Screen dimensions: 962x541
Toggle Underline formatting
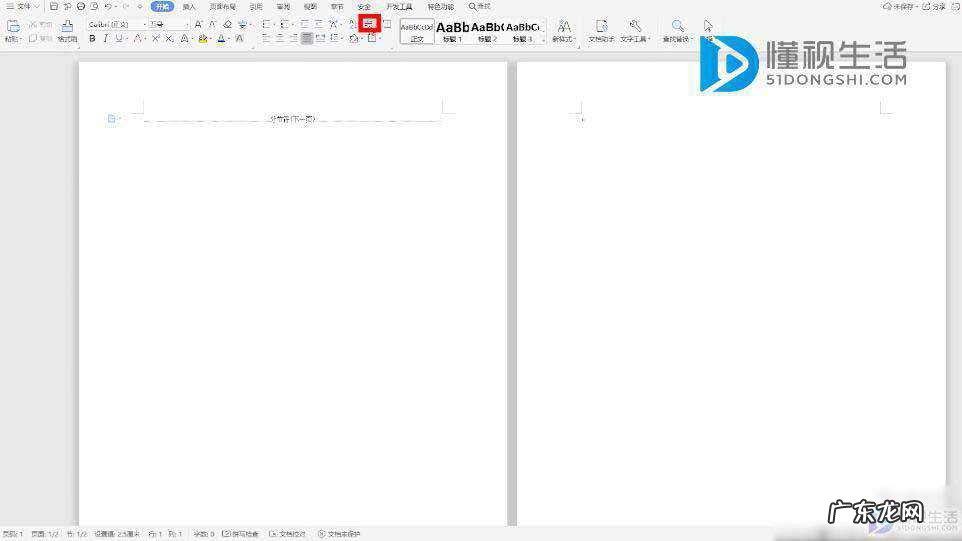click(118, 39)
